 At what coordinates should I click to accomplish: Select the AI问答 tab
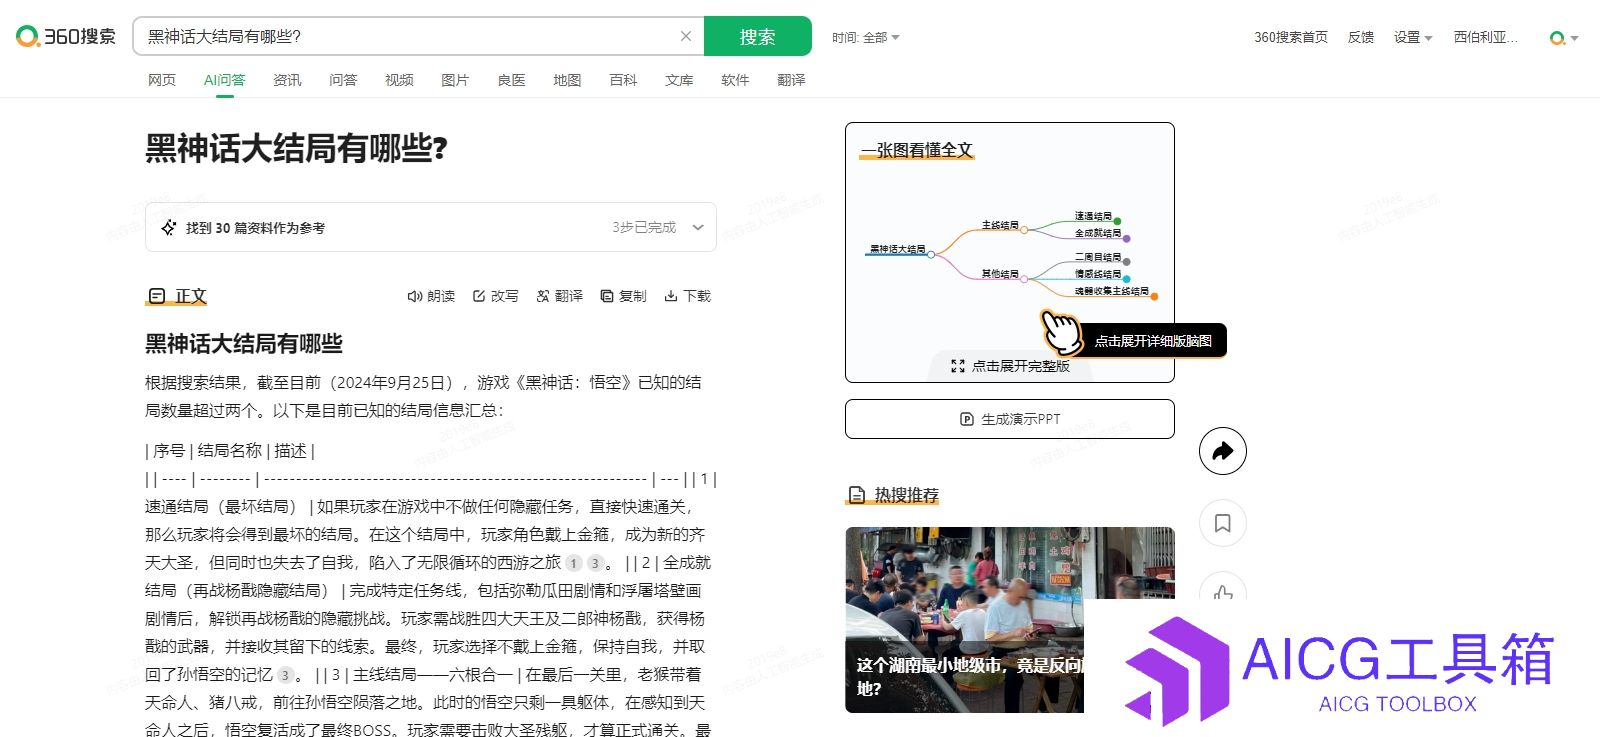pos(224,80)
